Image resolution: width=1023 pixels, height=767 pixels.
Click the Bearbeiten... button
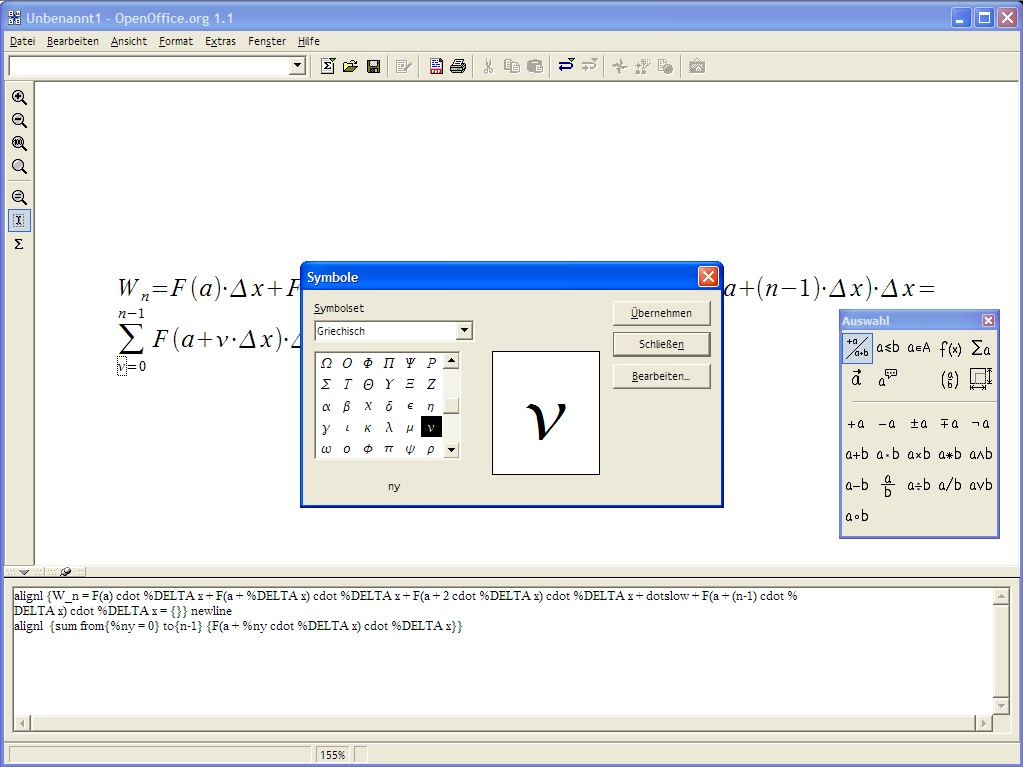661,377
